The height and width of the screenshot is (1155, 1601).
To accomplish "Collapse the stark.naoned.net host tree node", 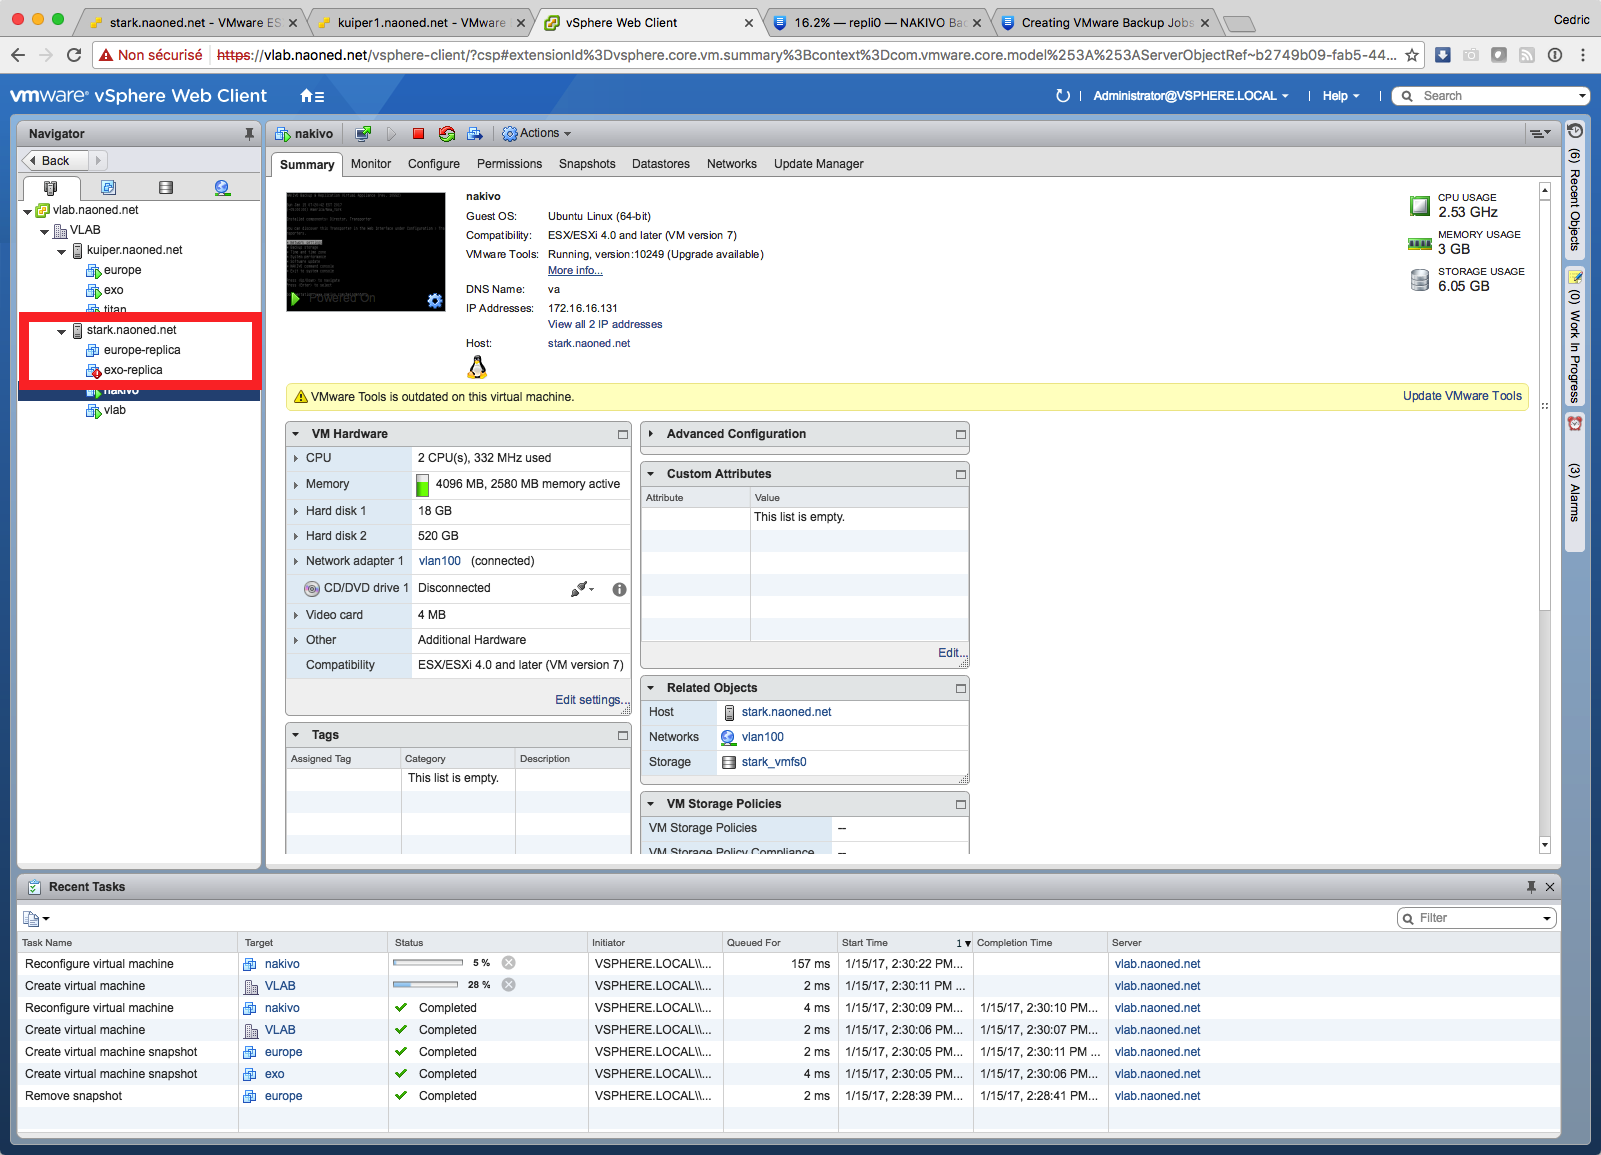I will click(62, 331).
